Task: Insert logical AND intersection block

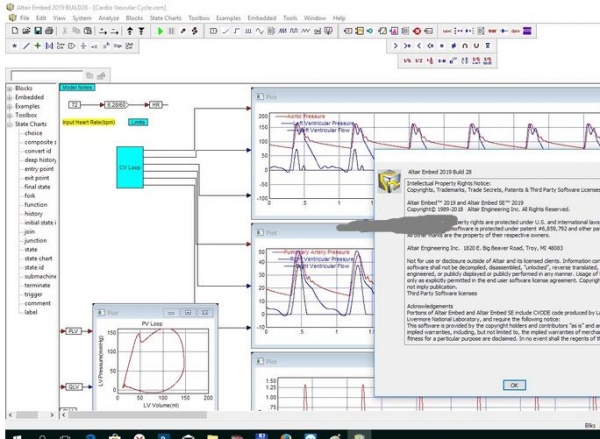Action: pyautogui.click(x=465, y=46)
